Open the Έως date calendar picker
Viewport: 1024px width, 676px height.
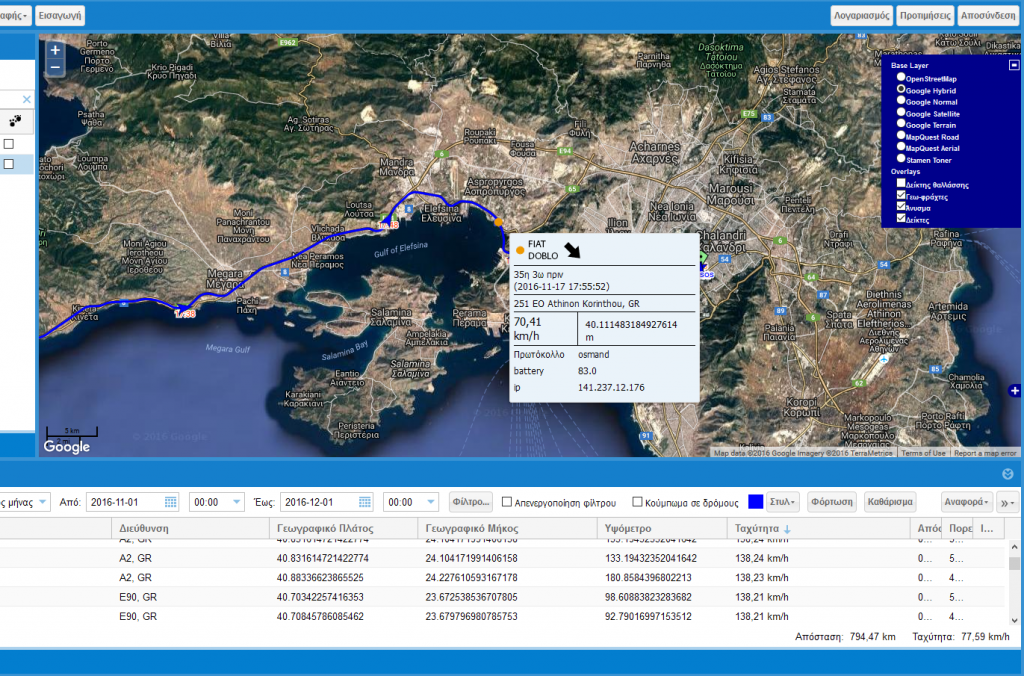click(365, 502)
